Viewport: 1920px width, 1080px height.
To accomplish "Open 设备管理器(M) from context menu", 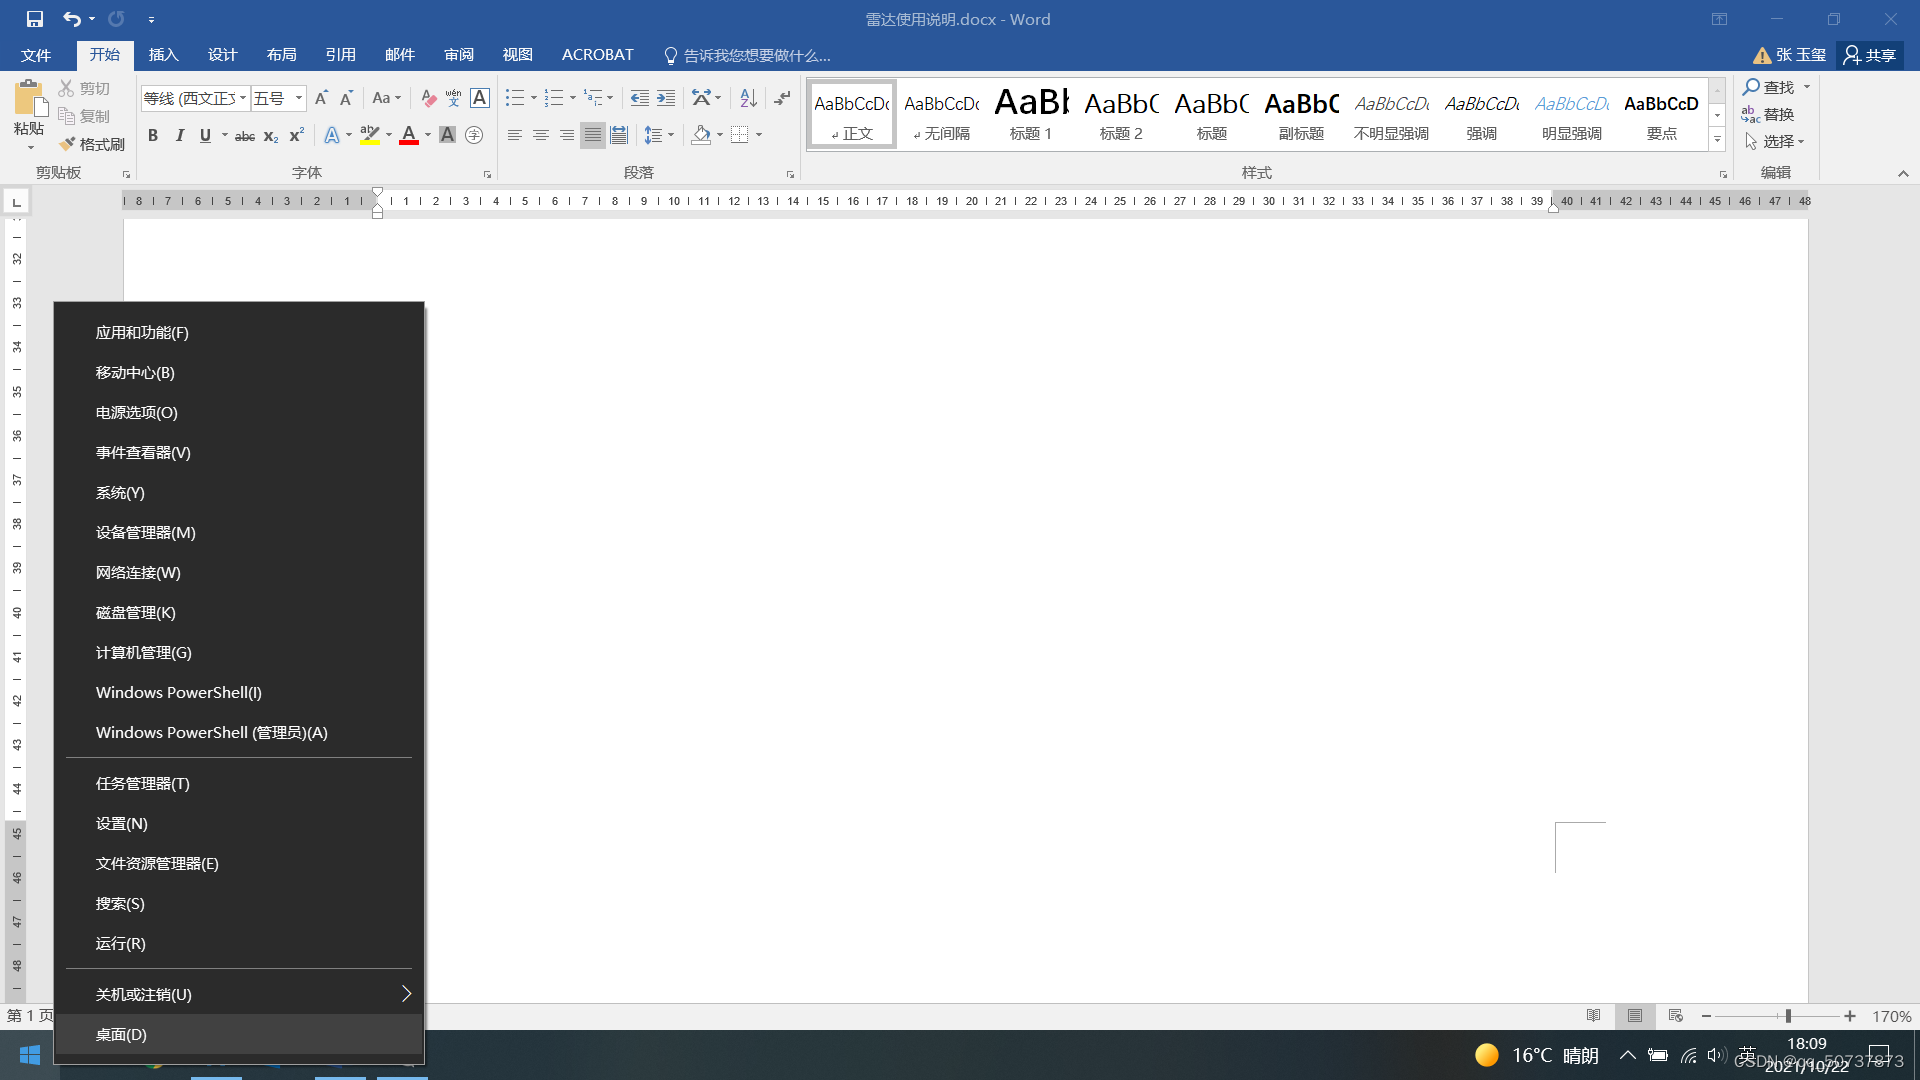I will pyautogui.click(x=146, y=533).
